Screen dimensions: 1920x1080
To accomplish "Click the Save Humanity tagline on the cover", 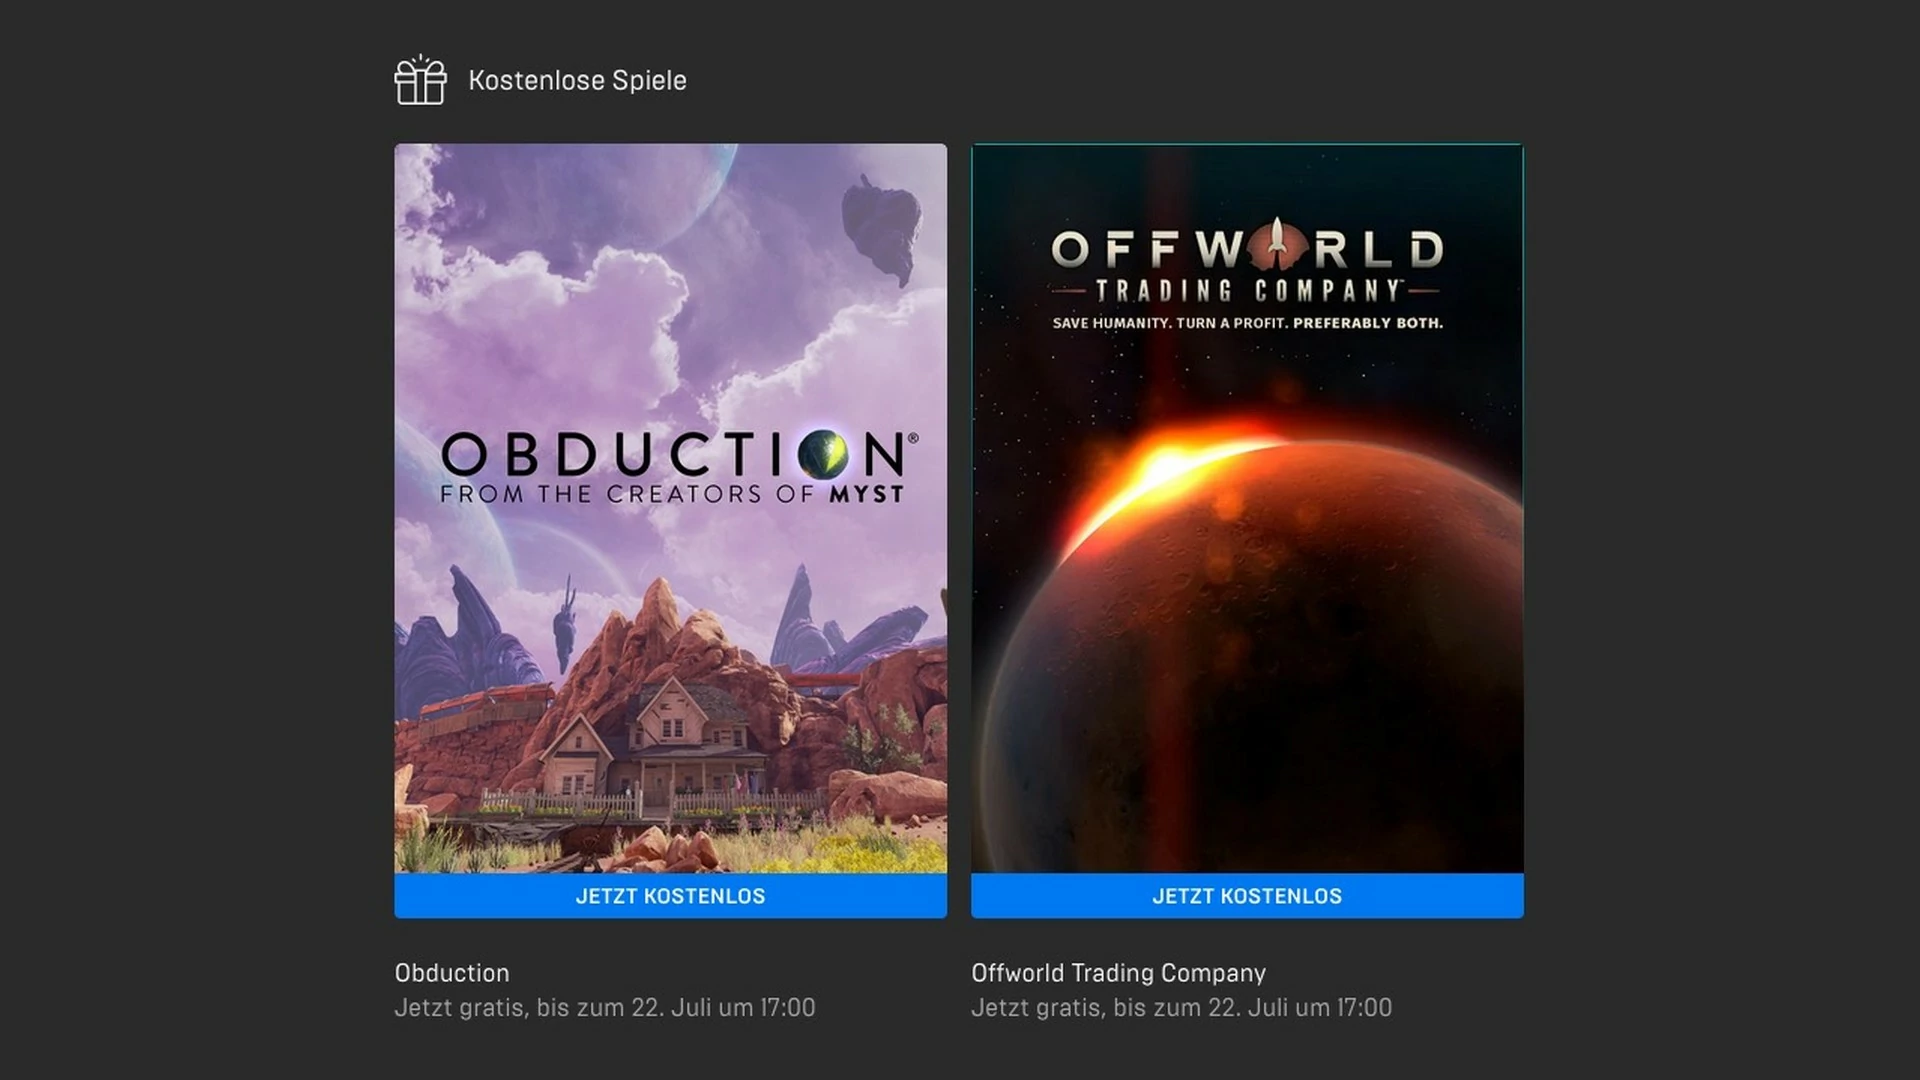I will tap(1247, 323).
